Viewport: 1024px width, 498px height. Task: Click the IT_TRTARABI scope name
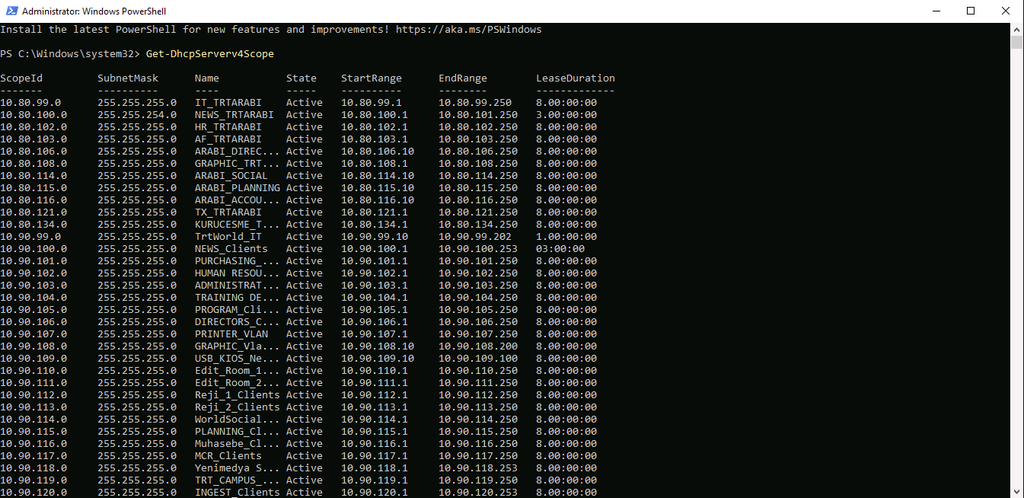pos(228,102)
